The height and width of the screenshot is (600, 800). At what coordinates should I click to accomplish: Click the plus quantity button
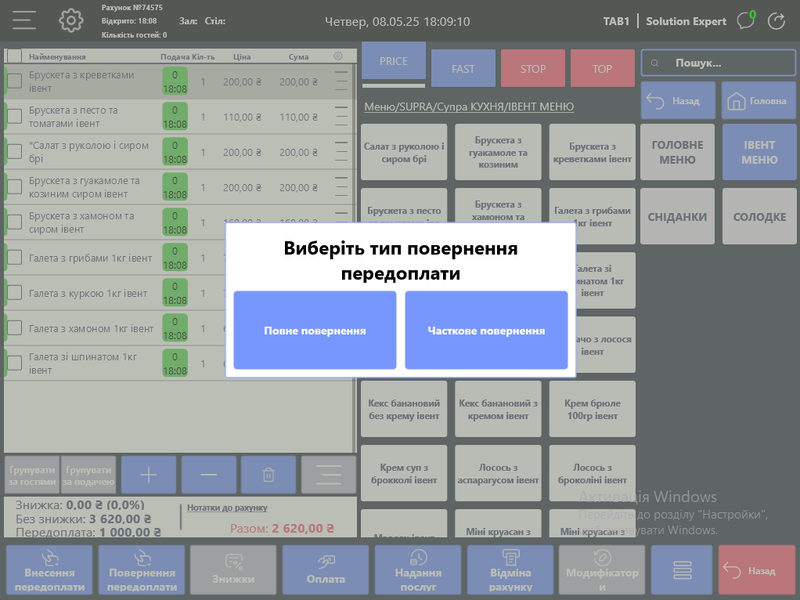coord(148,474)
